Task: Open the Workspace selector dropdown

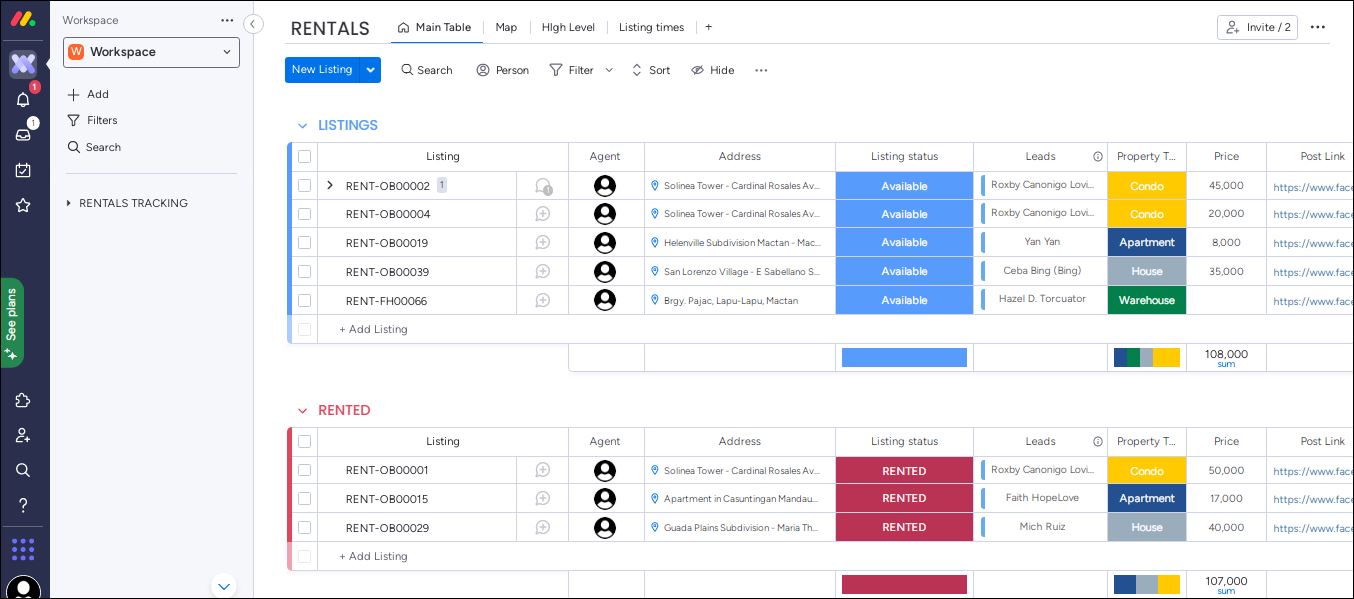Action: coord(151,52)
